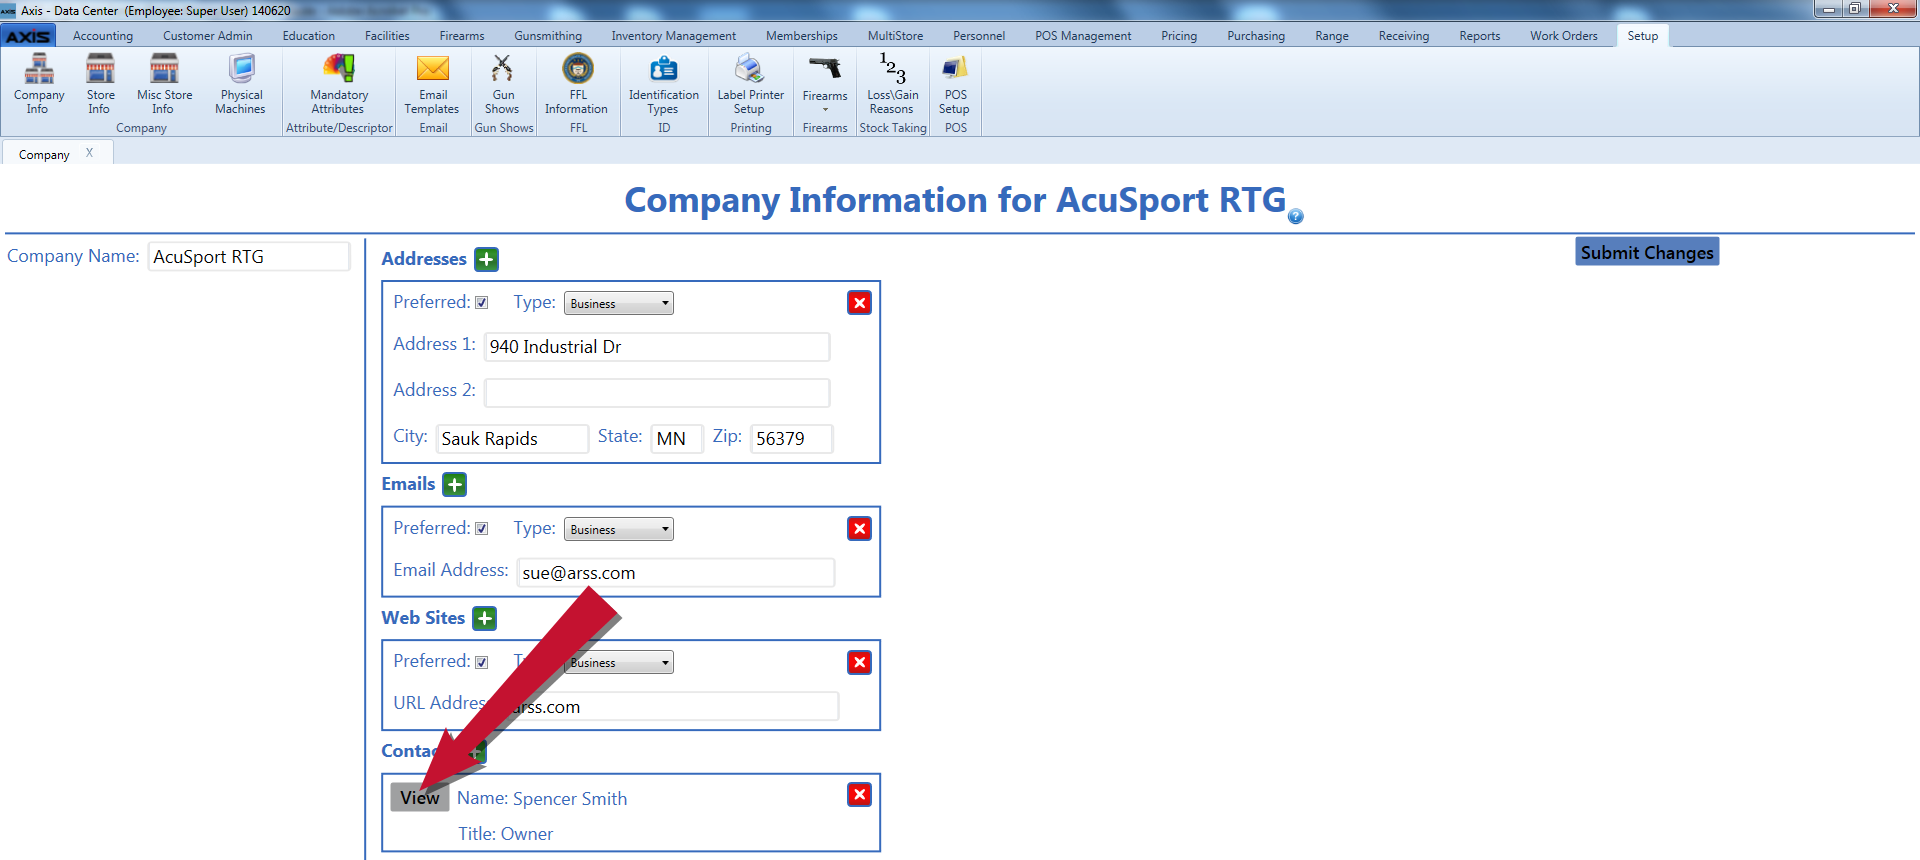
Task: Switch to the Customer Admin tab
Action: [208, 36]
